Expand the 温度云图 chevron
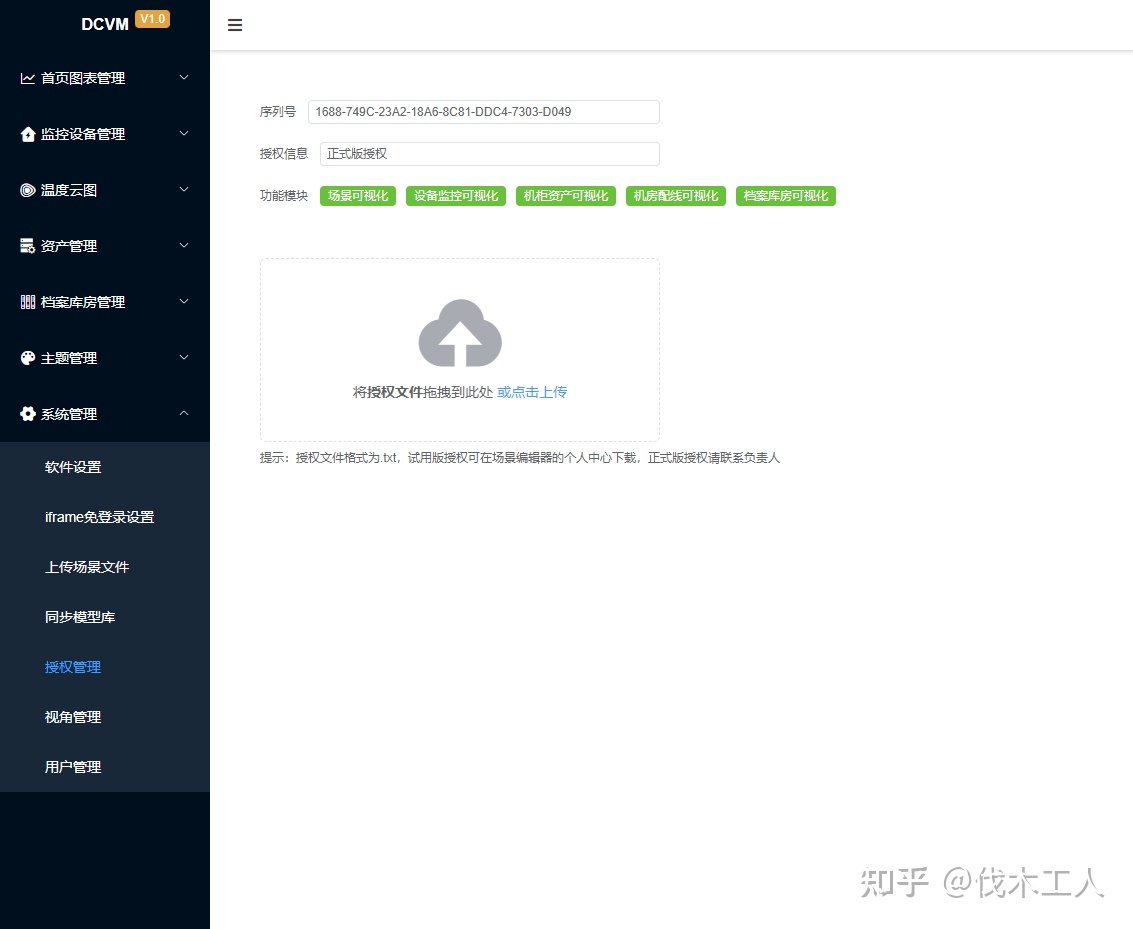 (184, 189)
